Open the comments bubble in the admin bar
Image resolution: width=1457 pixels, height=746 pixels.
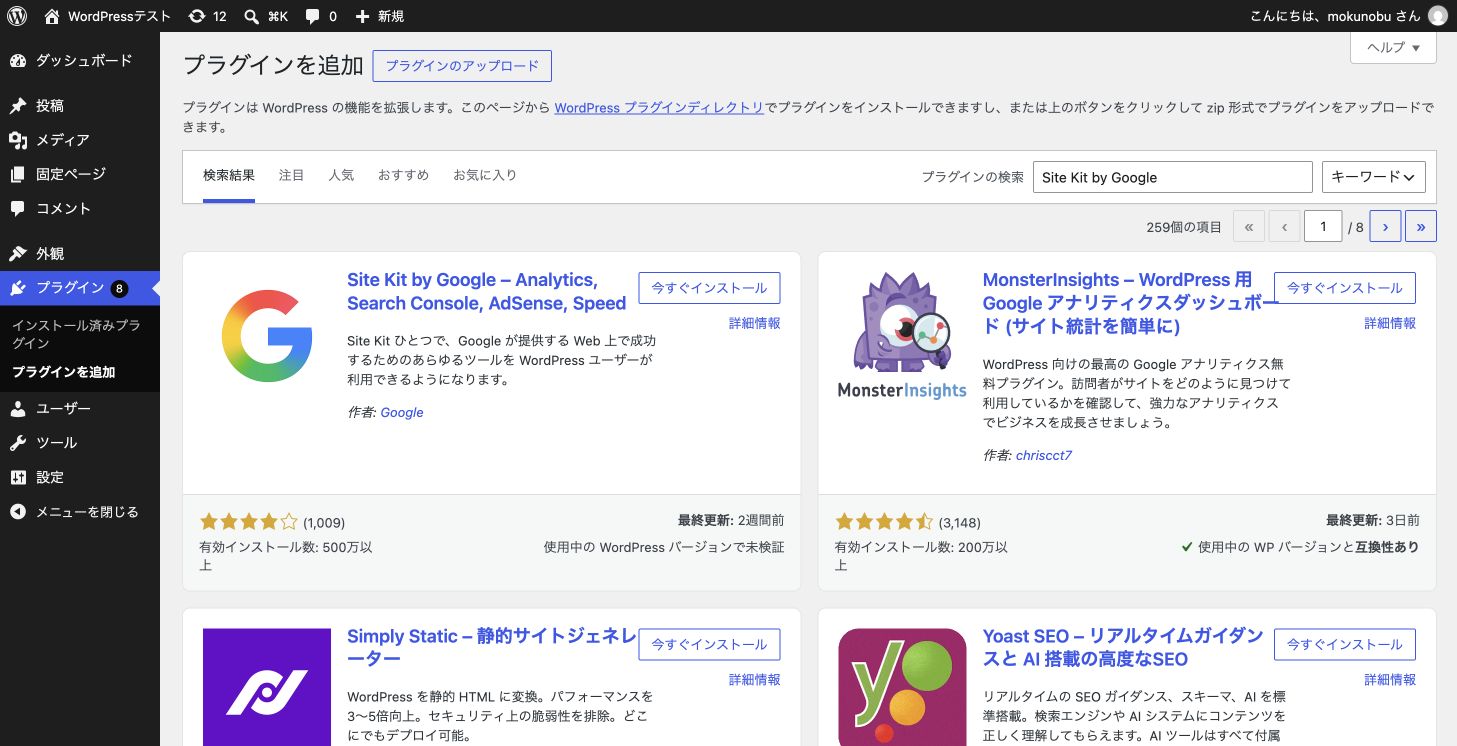pyautogui.click(x=321, y=16)
